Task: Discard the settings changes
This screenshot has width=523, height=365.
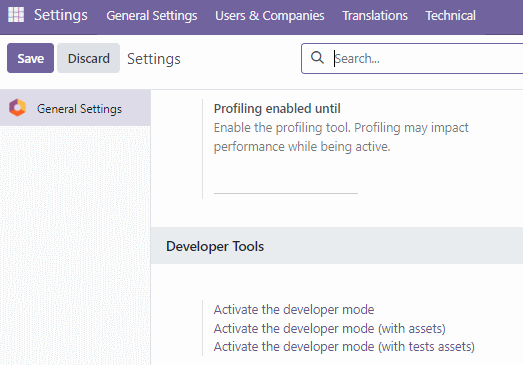Action: pos(88,58)
